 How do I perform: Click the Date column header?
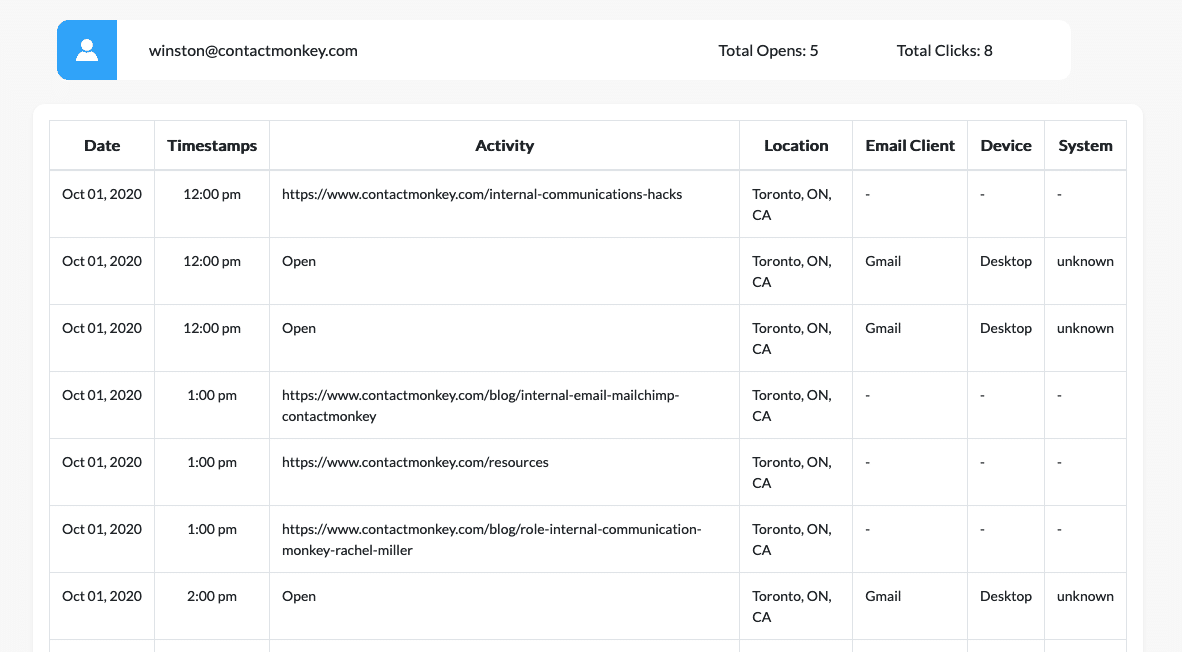[102, 145]
